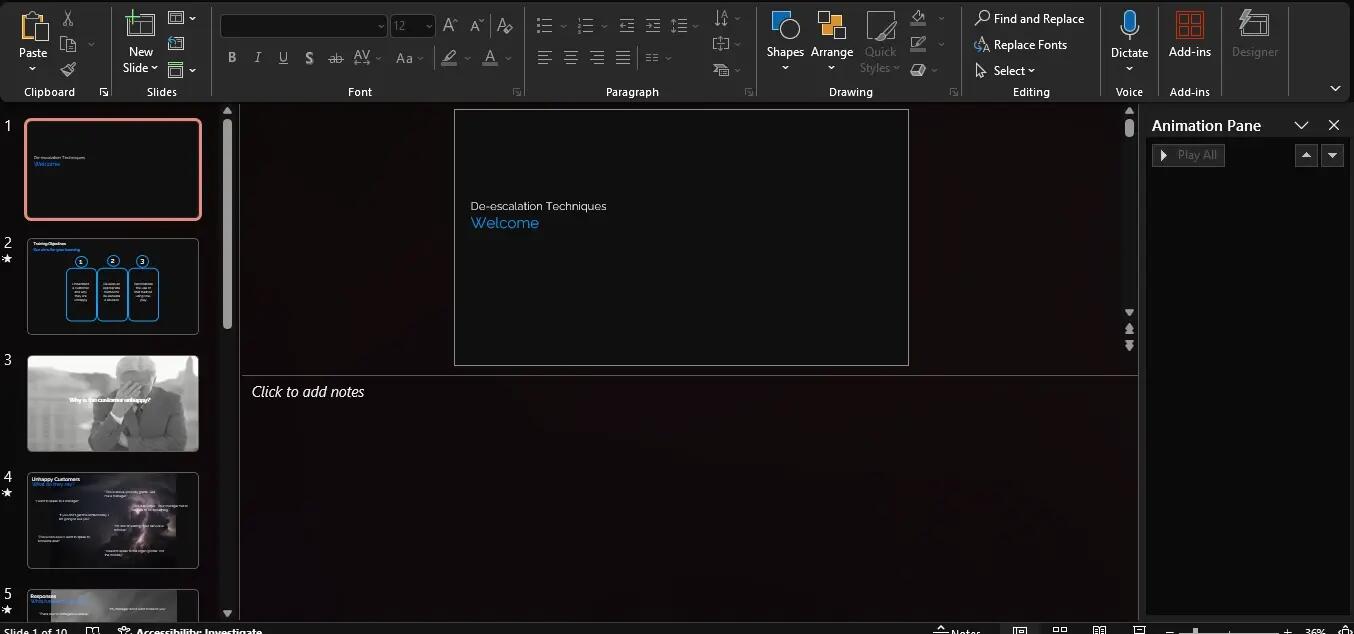Go to next slide with double-arrow
The height and width of the screenshot is (634, 1354).
pos(1129,345)
